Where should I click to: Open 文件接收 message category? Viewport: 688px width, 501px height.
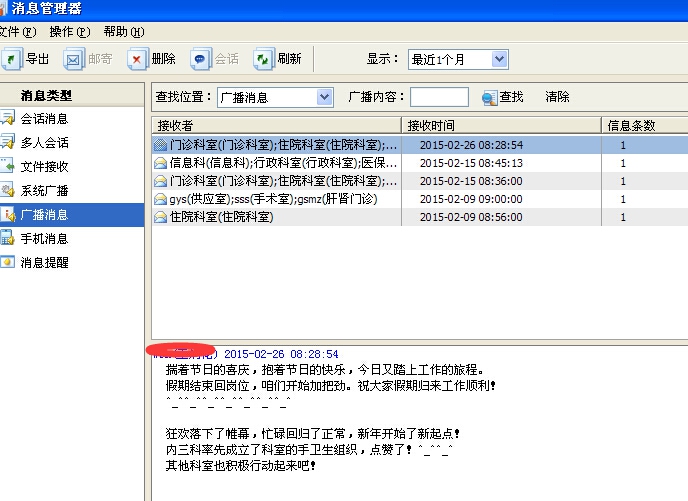point(44,167)
